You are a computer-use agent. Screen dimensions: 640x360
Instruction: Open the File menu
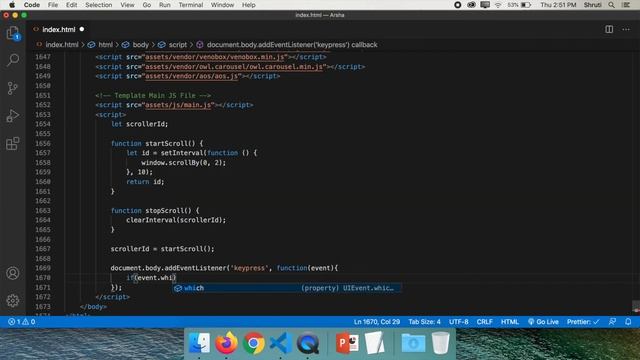[x=53, y=5]
